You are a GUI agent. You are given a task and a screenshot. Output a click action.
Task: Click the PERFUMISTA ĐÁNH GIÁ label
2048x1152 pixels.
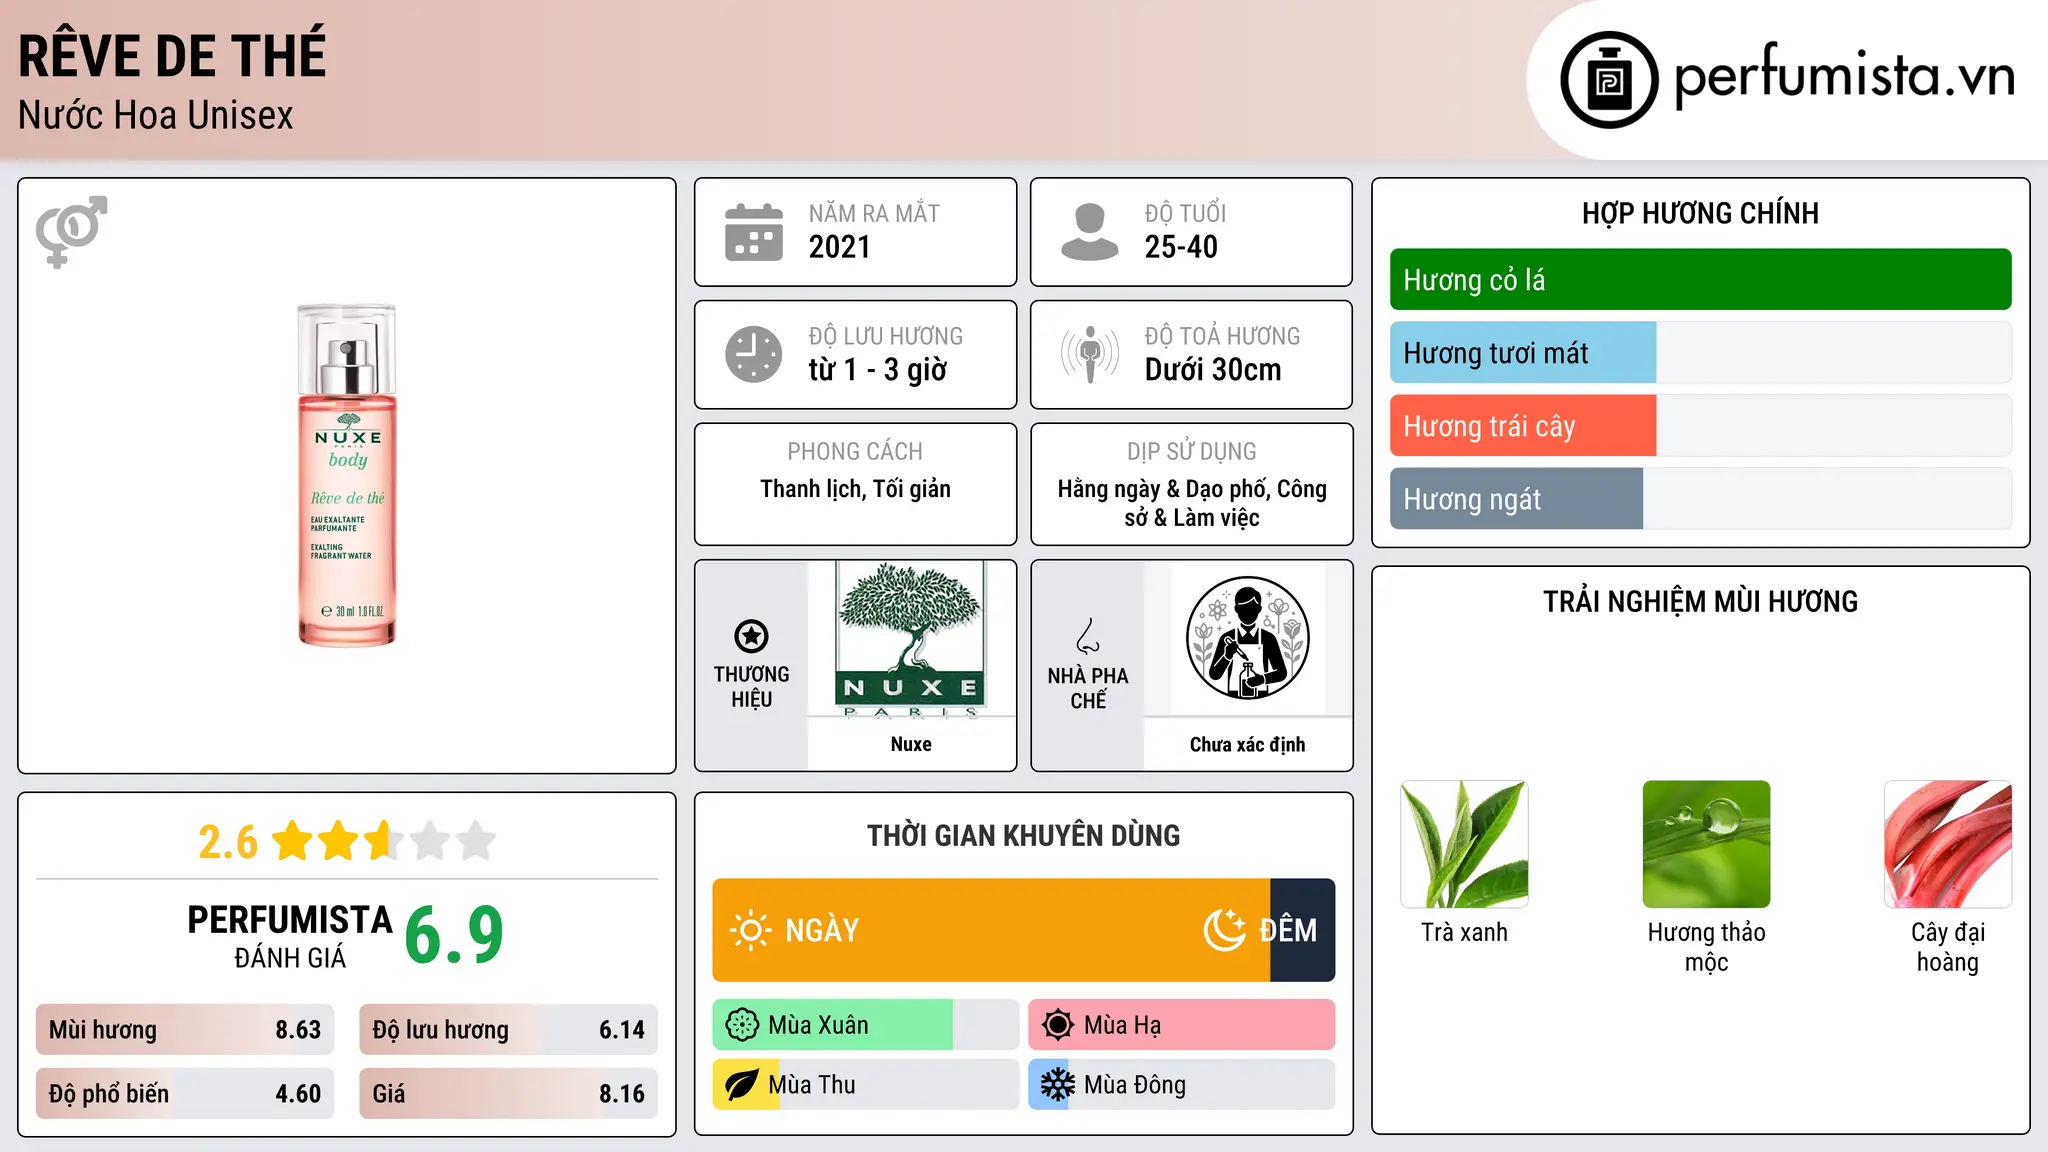[290, 936]
